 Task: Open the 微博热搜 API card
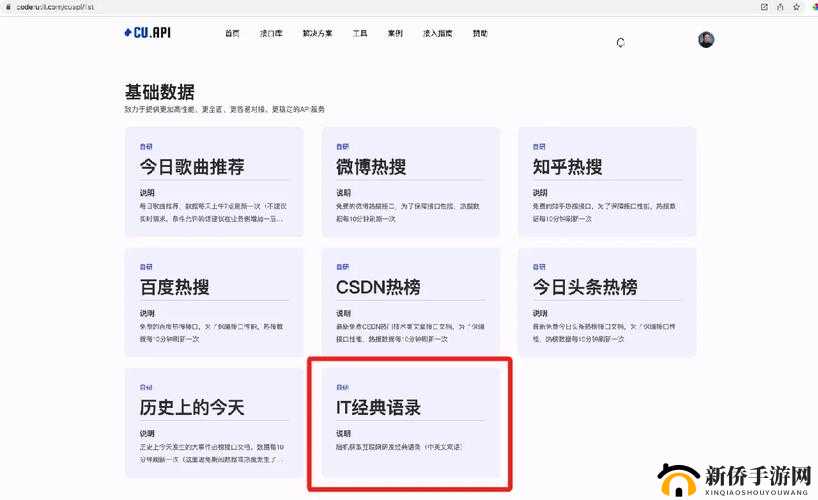click(x=411, y=182)
